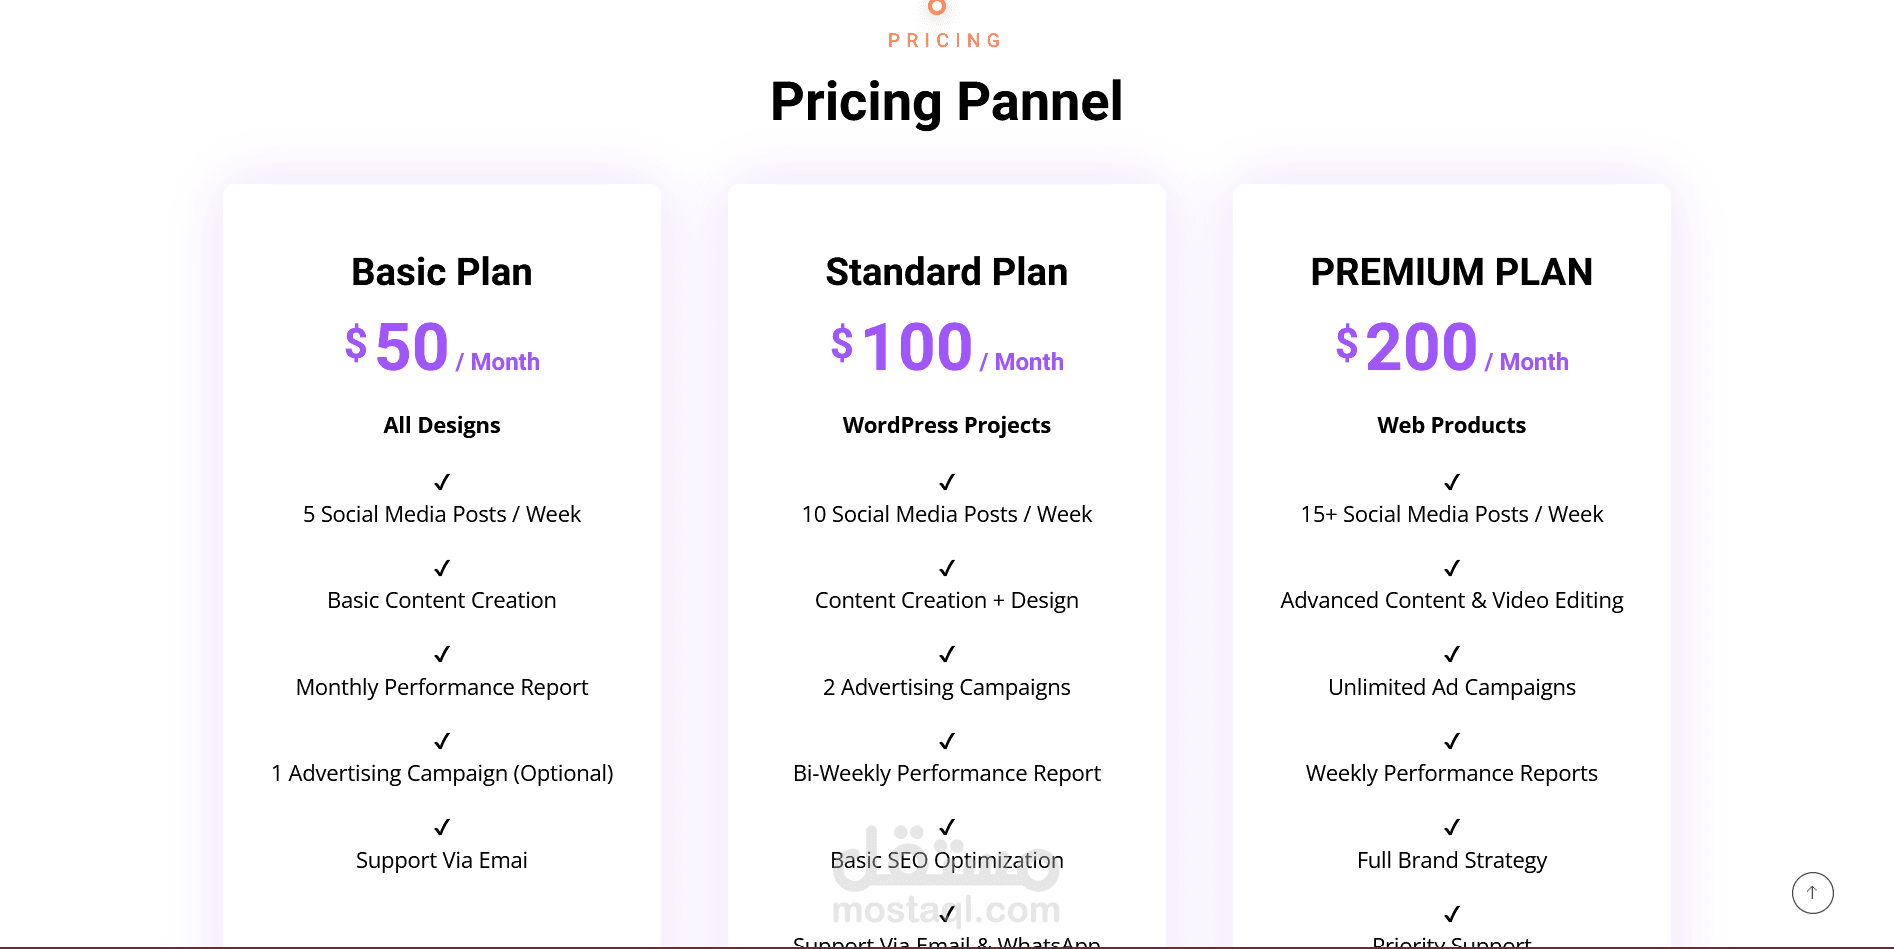The image size is (1894, 949).
Task: Click the WordPress Projects subtitle
Action: (x=947, y=425)
